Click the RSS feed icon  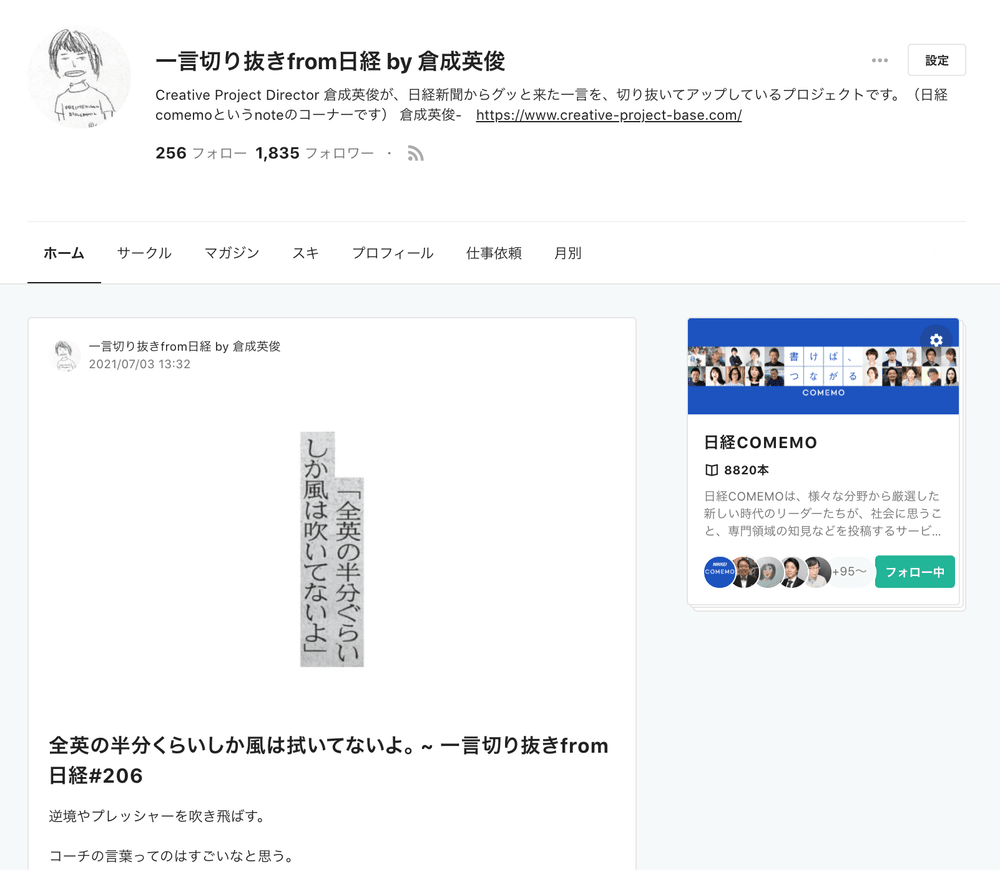pyautogui.click(x=415, y=154)
